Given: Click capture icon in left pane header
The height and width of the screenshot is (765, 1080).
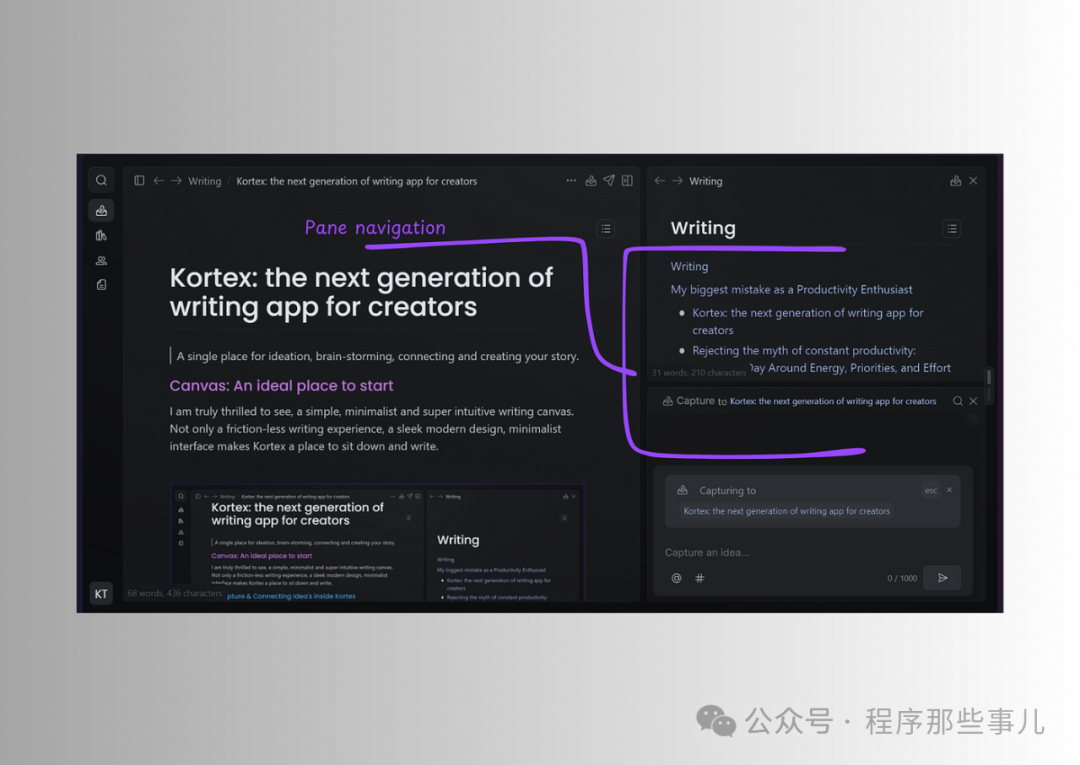Looking at the screenshot, I should pos(591,180).
